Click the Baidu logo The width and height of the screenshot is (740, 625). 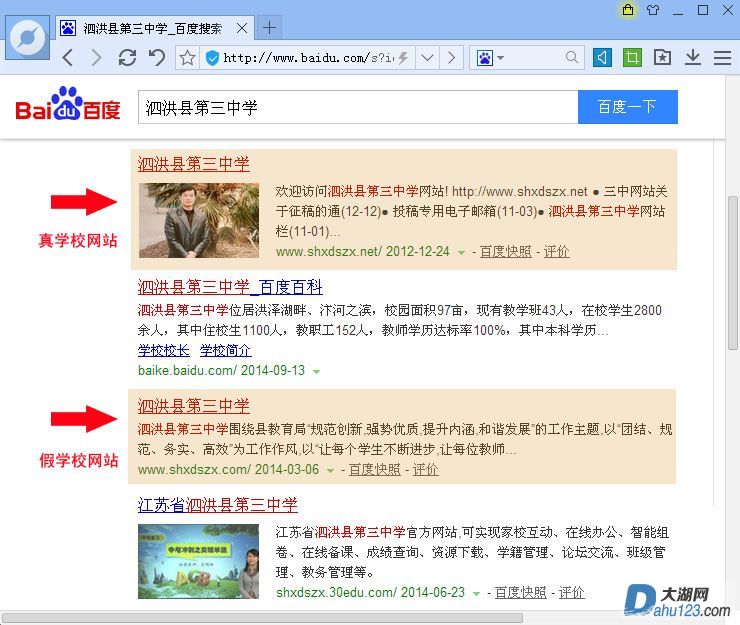[67, 104]
